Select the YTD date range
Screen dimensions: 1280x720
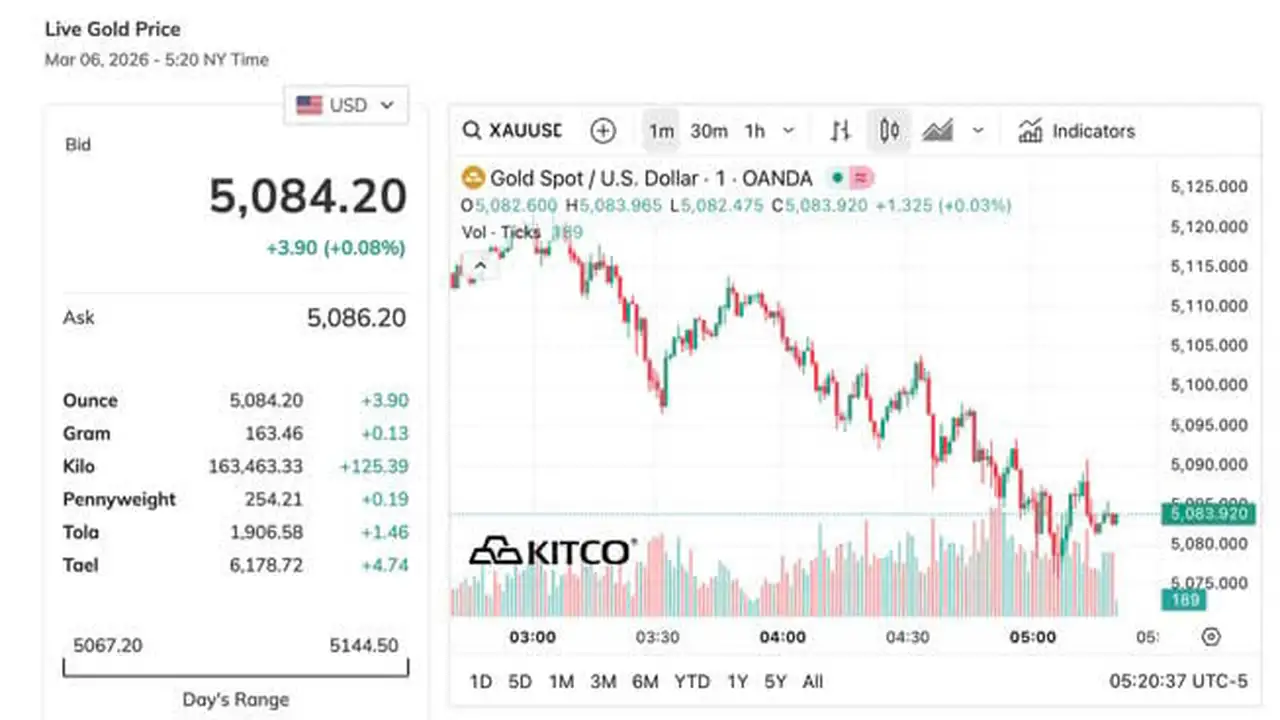click(x=691, y=682)
